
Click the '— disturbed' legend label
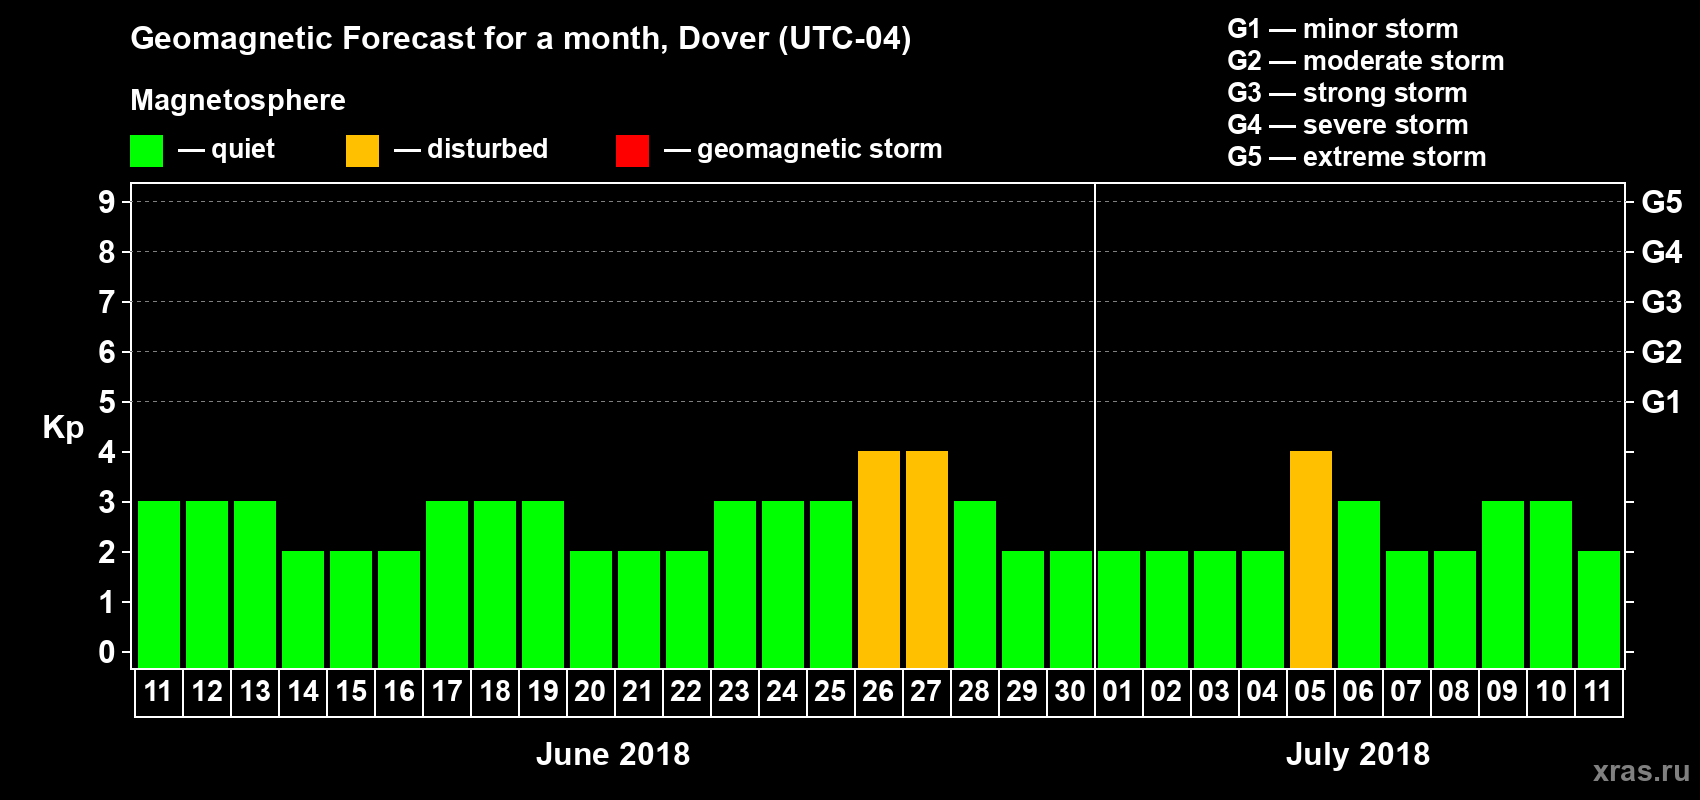(x=471, y=149)
